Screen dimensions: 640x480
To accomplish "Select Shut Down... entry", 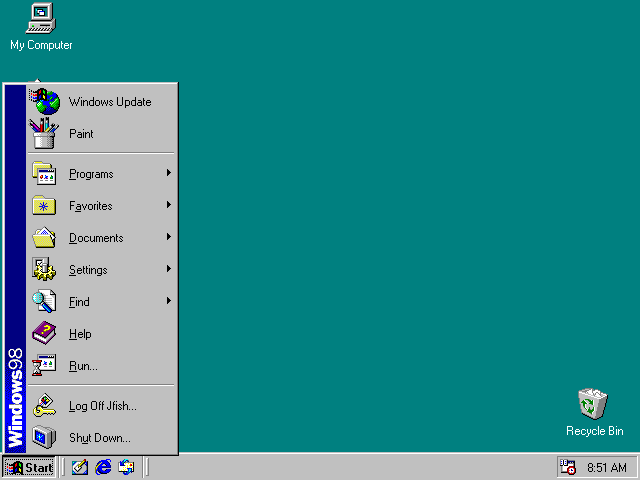I will click(102, 437).
